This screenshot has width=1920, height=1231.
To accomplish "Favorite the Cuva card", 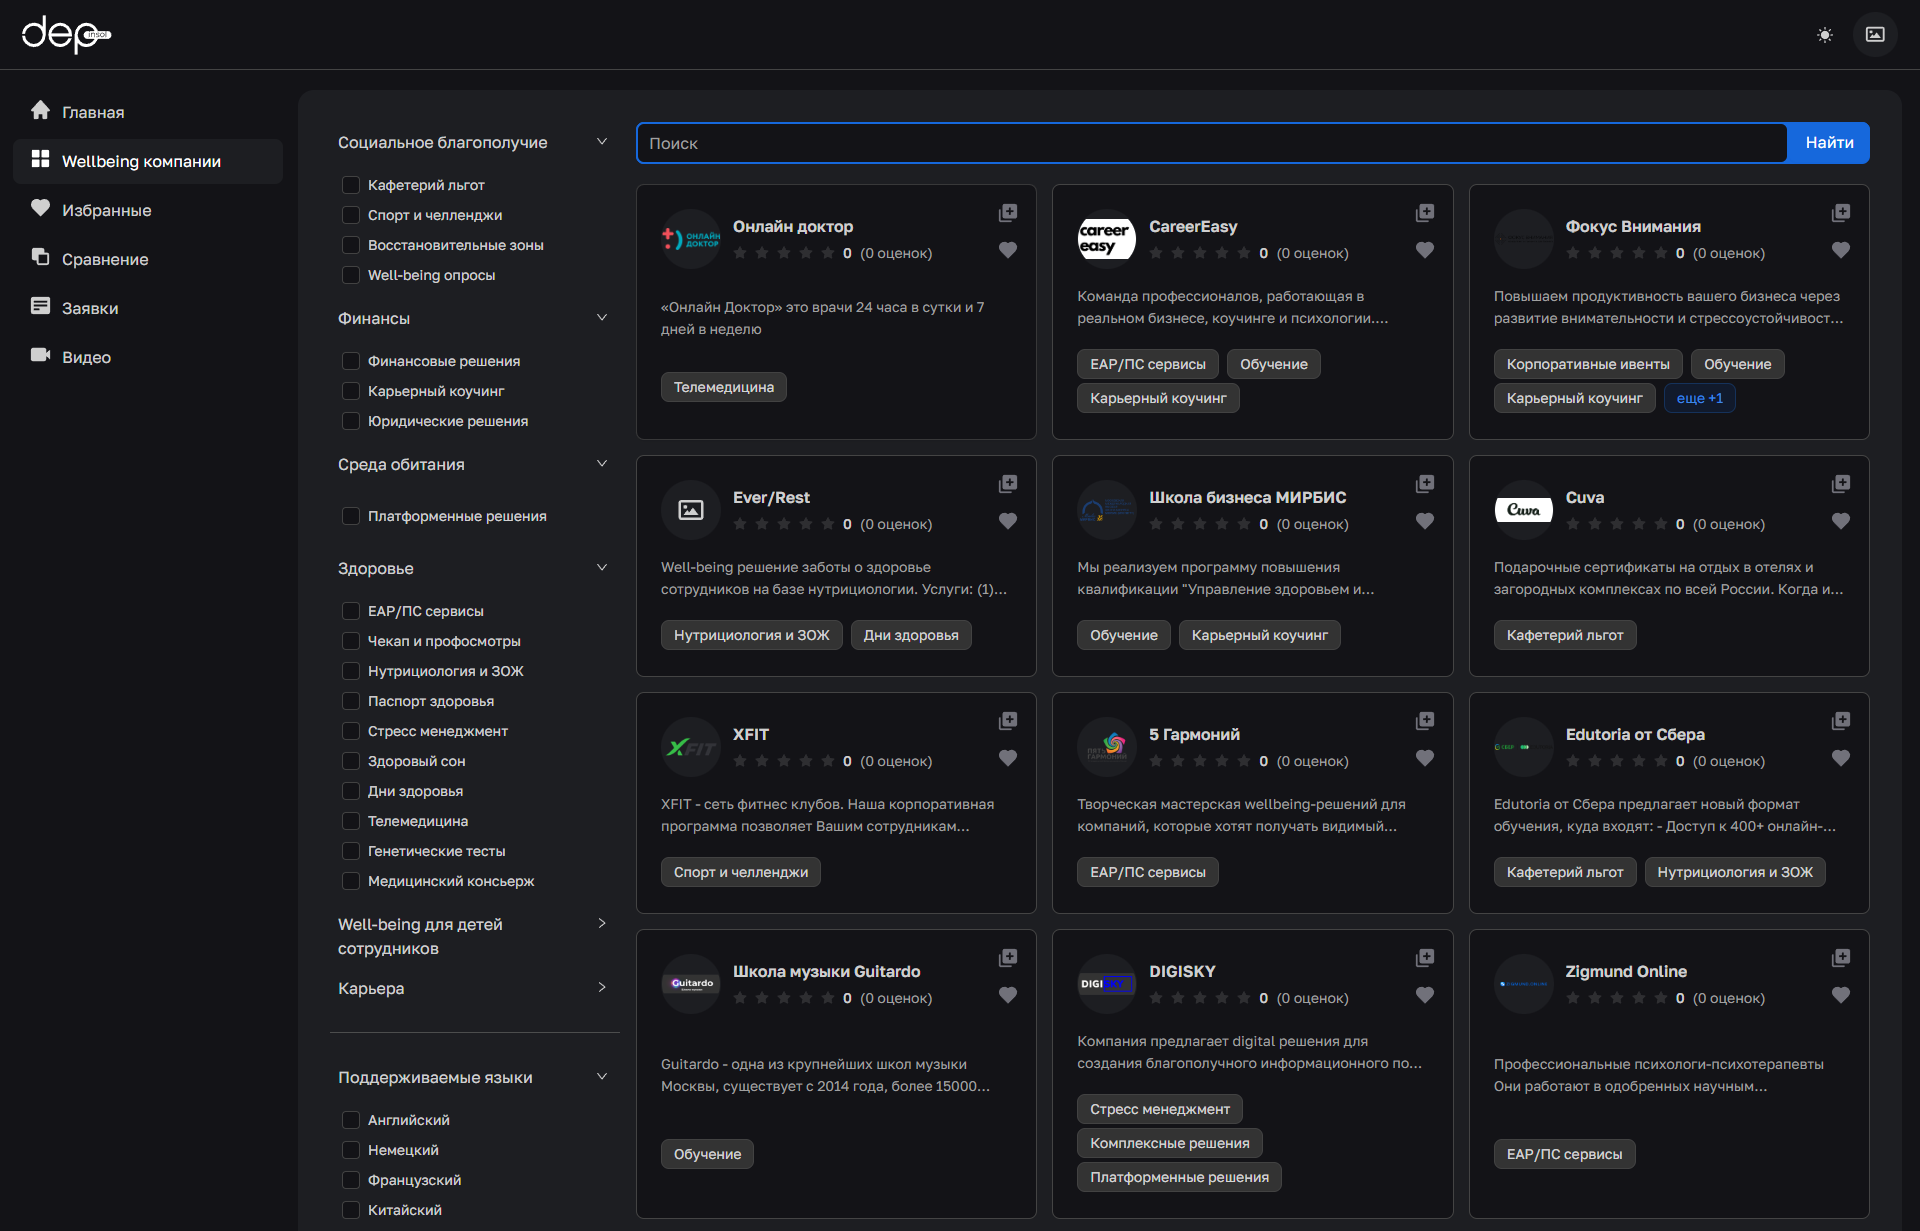I will [x=1841, y=521].
